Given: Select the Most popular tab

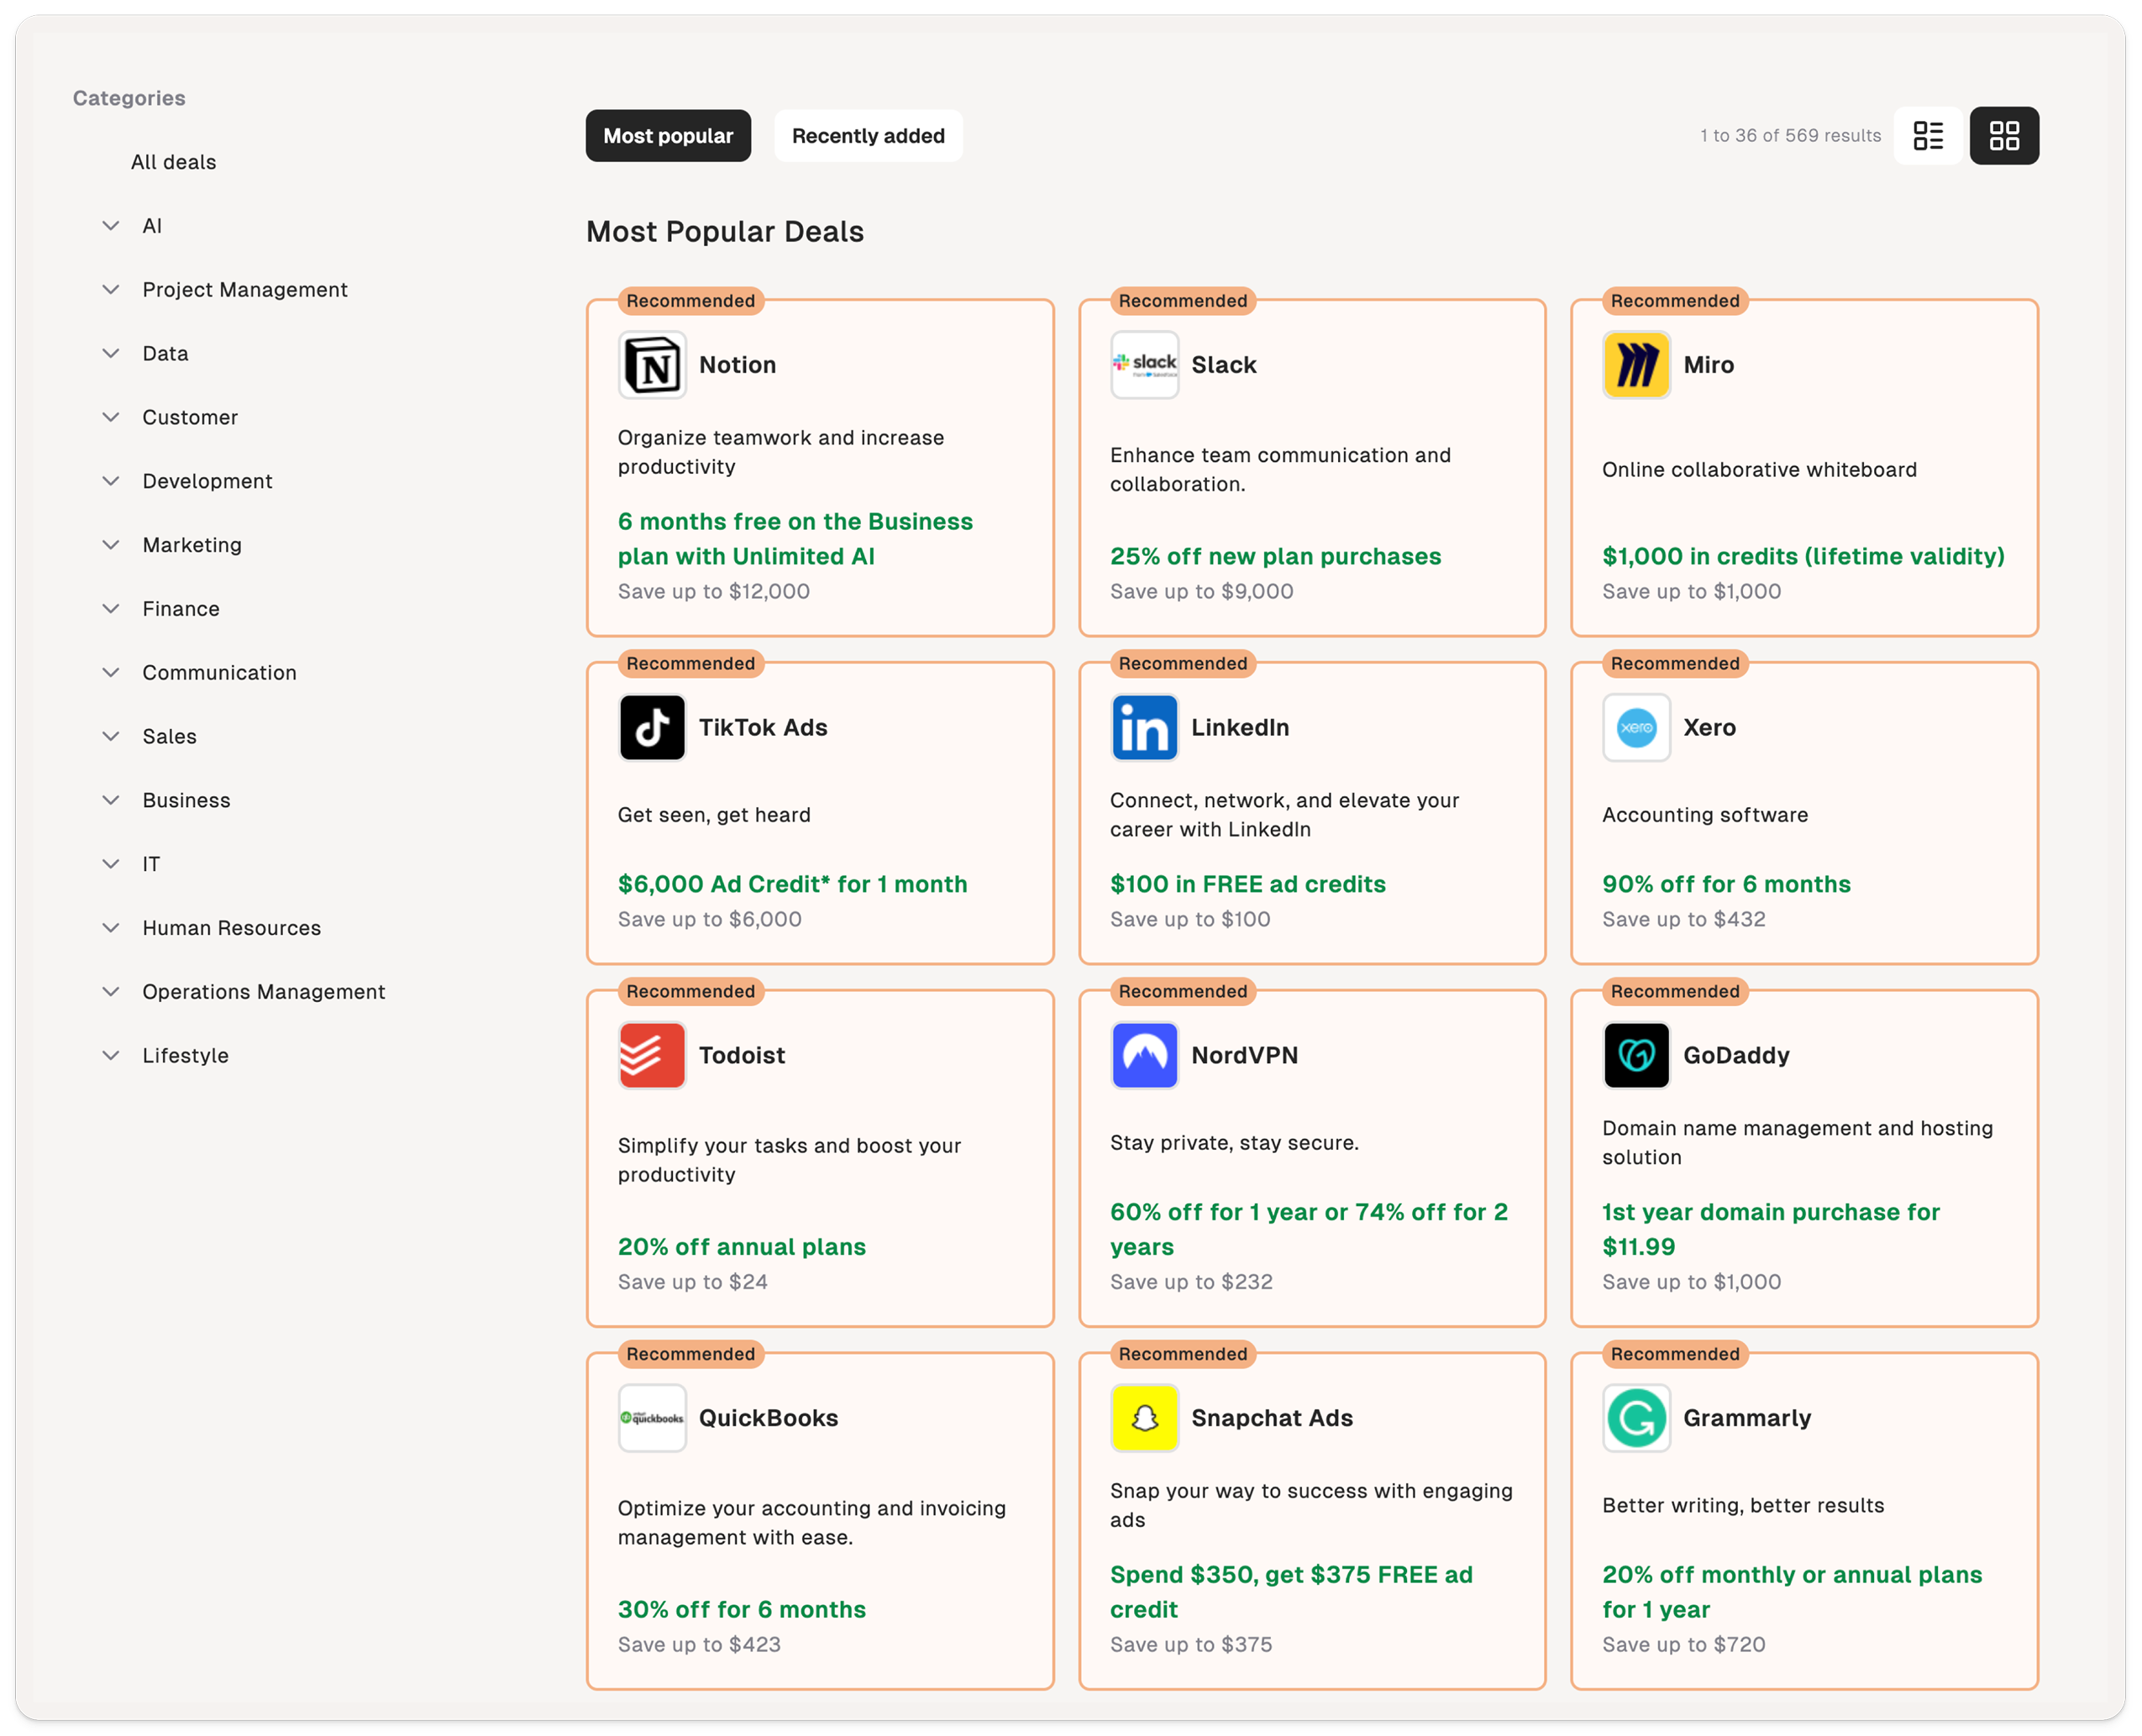Looking at the screenshot, I should [x=668, y=136].
